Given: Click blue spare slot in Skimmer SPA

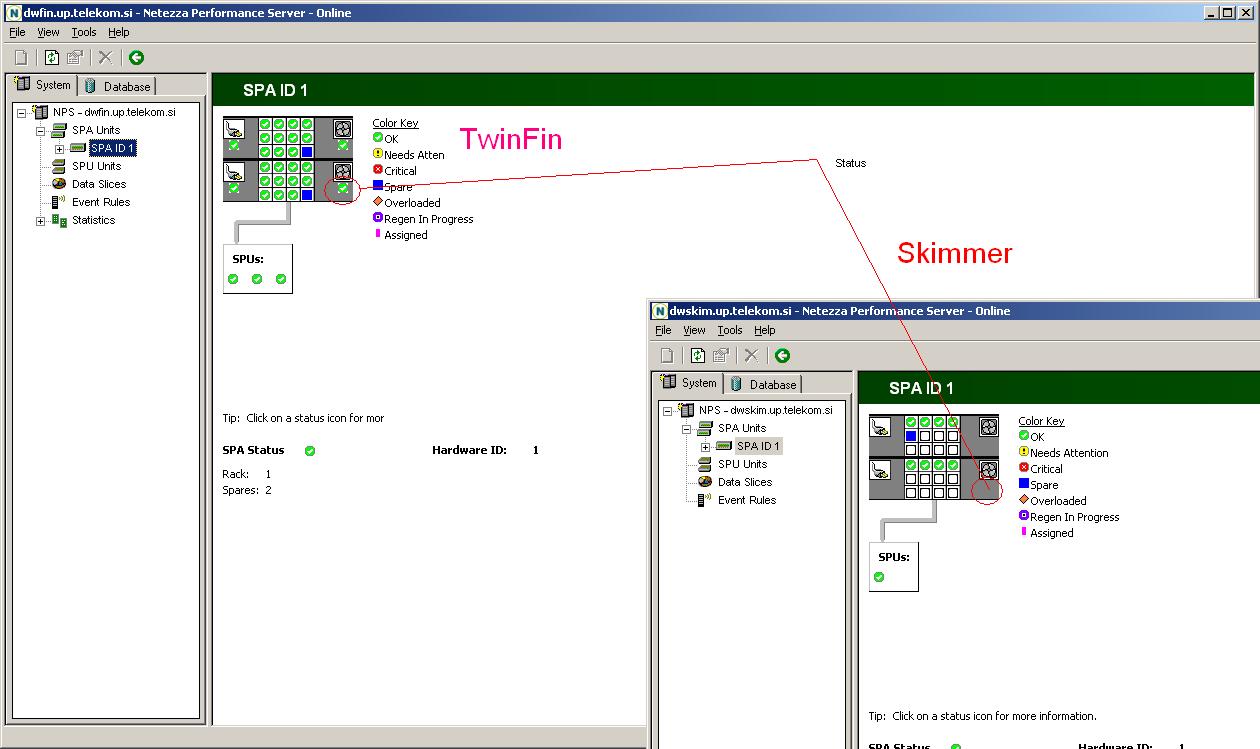Looking at the screenshot, I should click(911, 436).
